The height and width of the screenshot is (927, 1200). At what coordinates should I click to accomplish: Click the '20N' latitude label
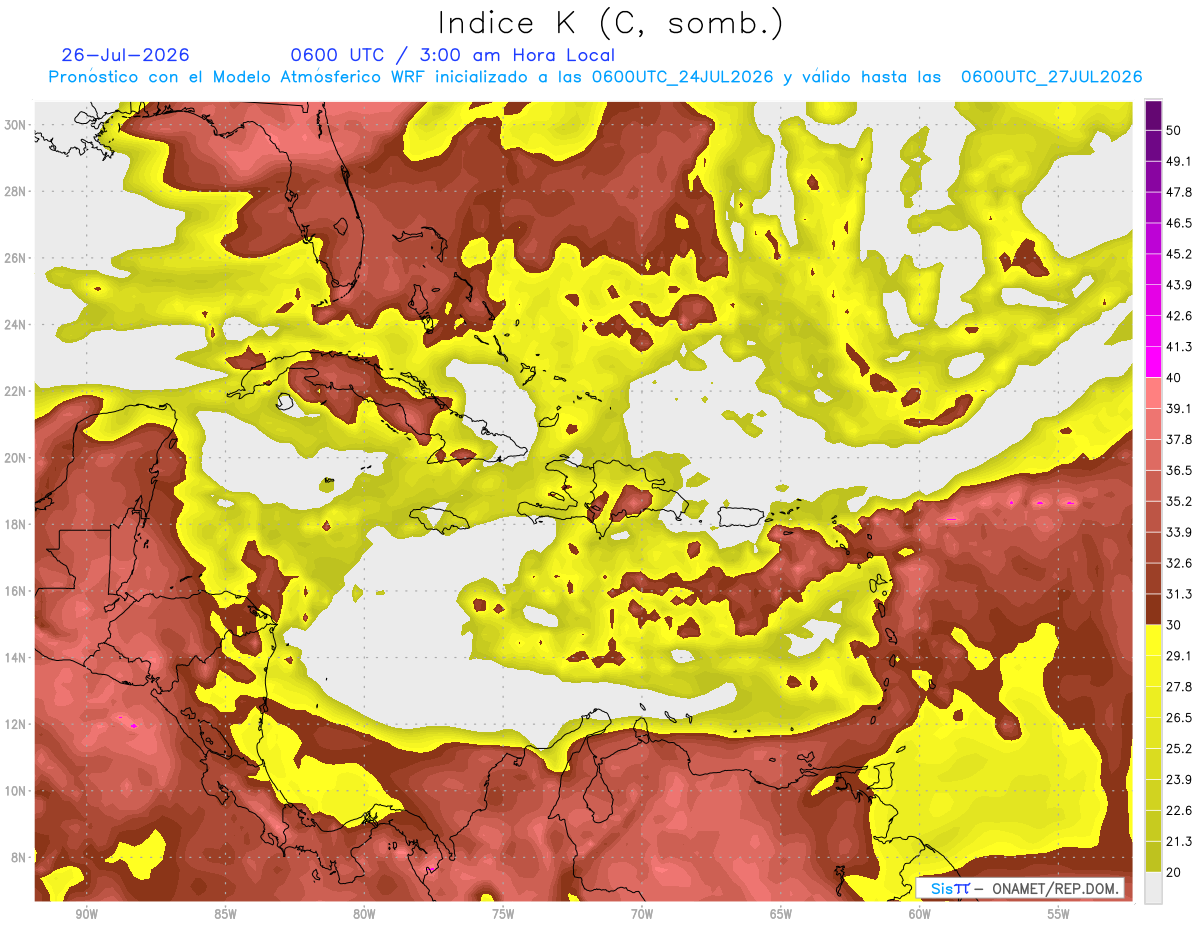pyautogui.click(x=15, y=458)
